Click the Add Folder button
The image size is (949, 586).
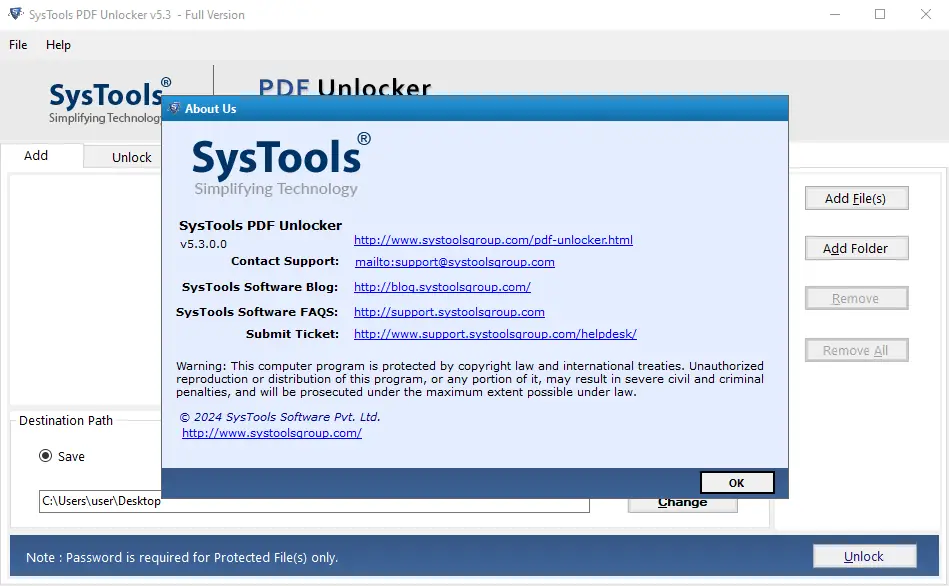(856, 248)
